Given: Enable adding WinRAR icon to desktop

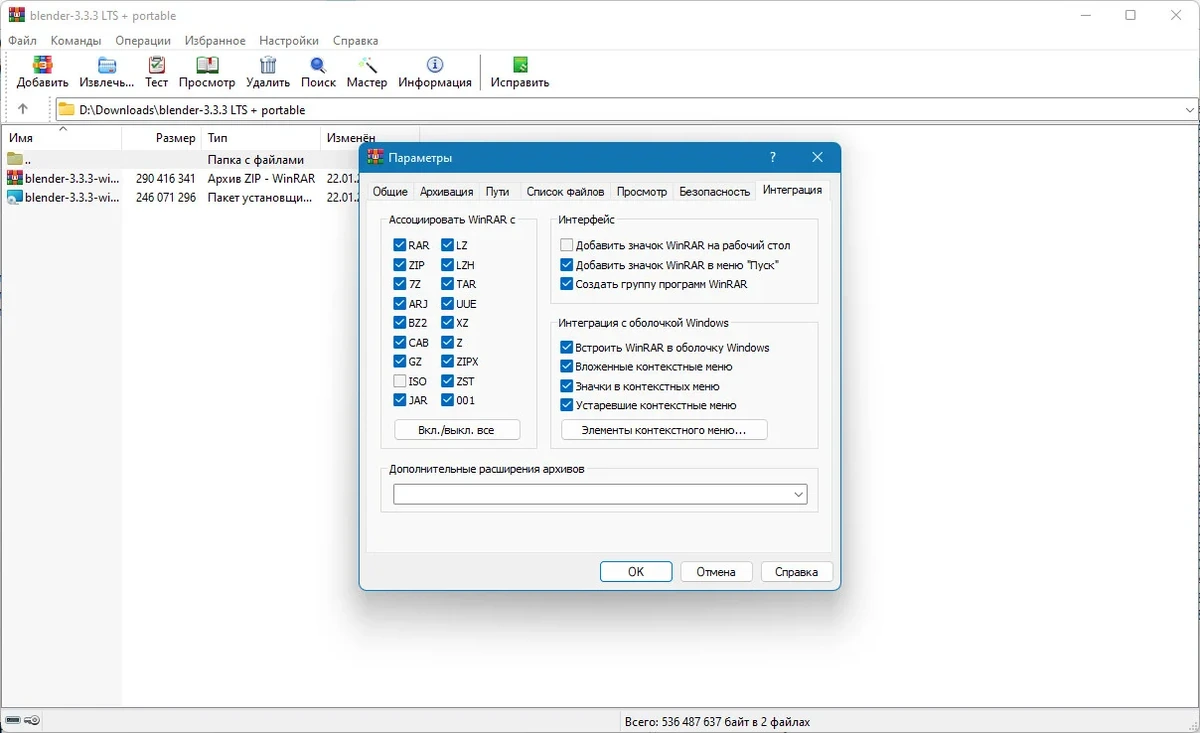Looking at the screenshot, I should click(567, 245).
